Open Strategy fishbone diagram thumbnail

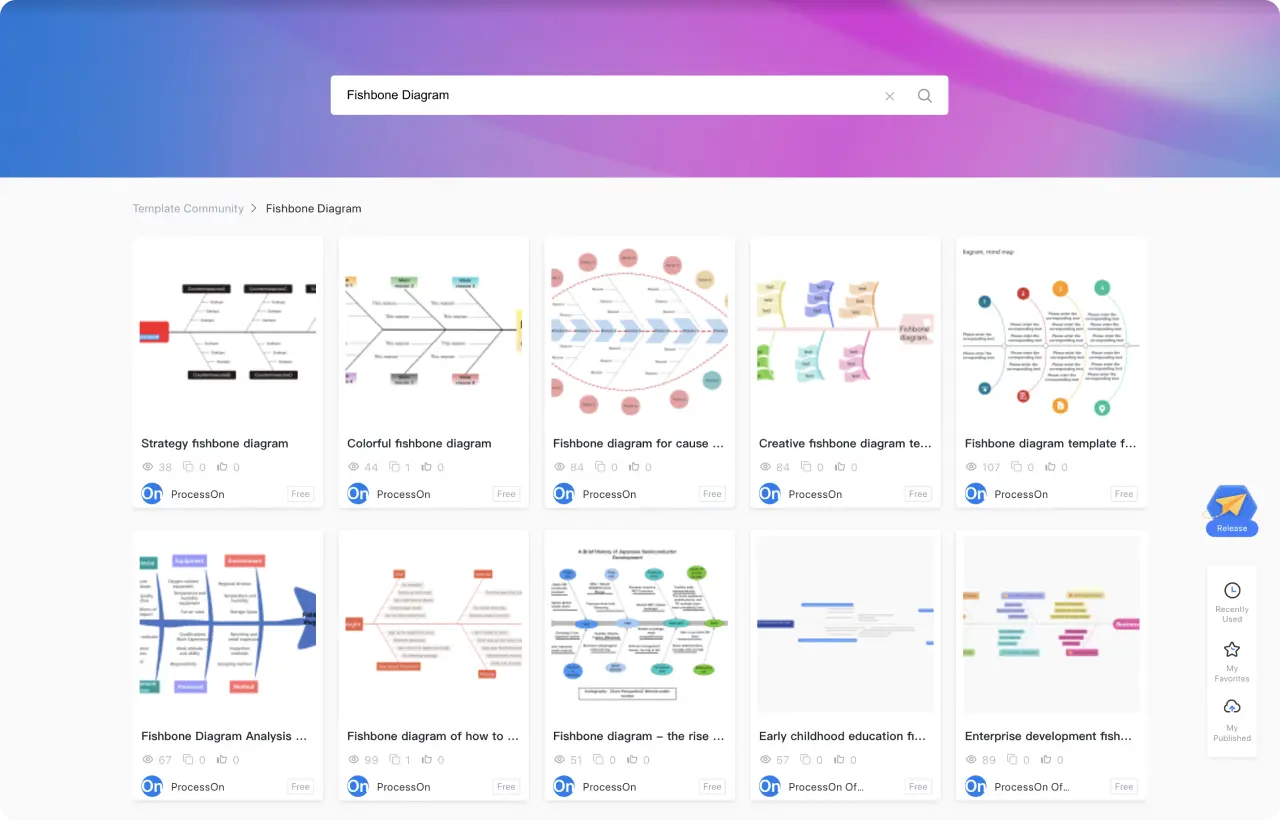tap(228, 332)
